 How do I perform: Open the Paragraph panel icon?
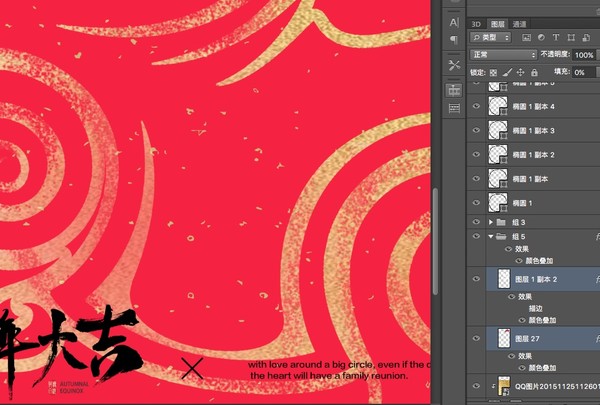[454, 39]
